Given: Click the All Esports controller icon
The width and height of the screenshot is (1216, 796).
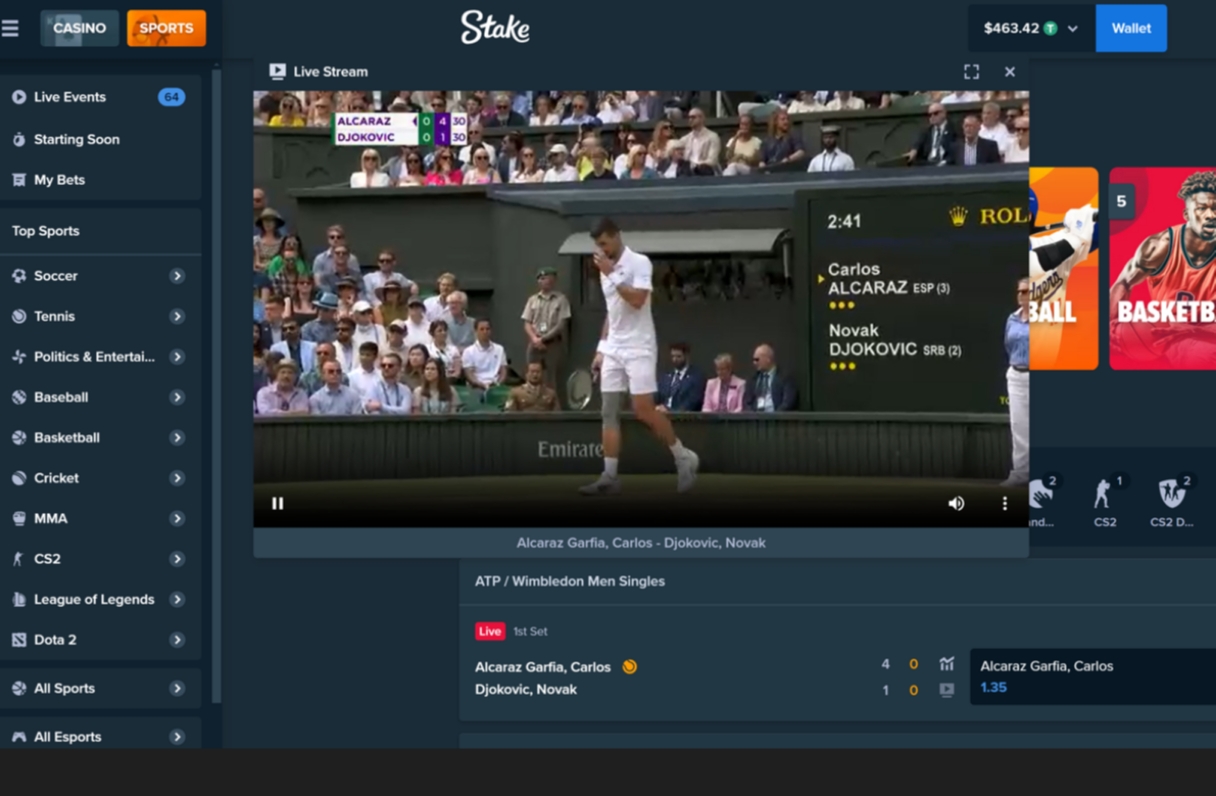Looking at the screenshot, I should click(x=19, y=737).
